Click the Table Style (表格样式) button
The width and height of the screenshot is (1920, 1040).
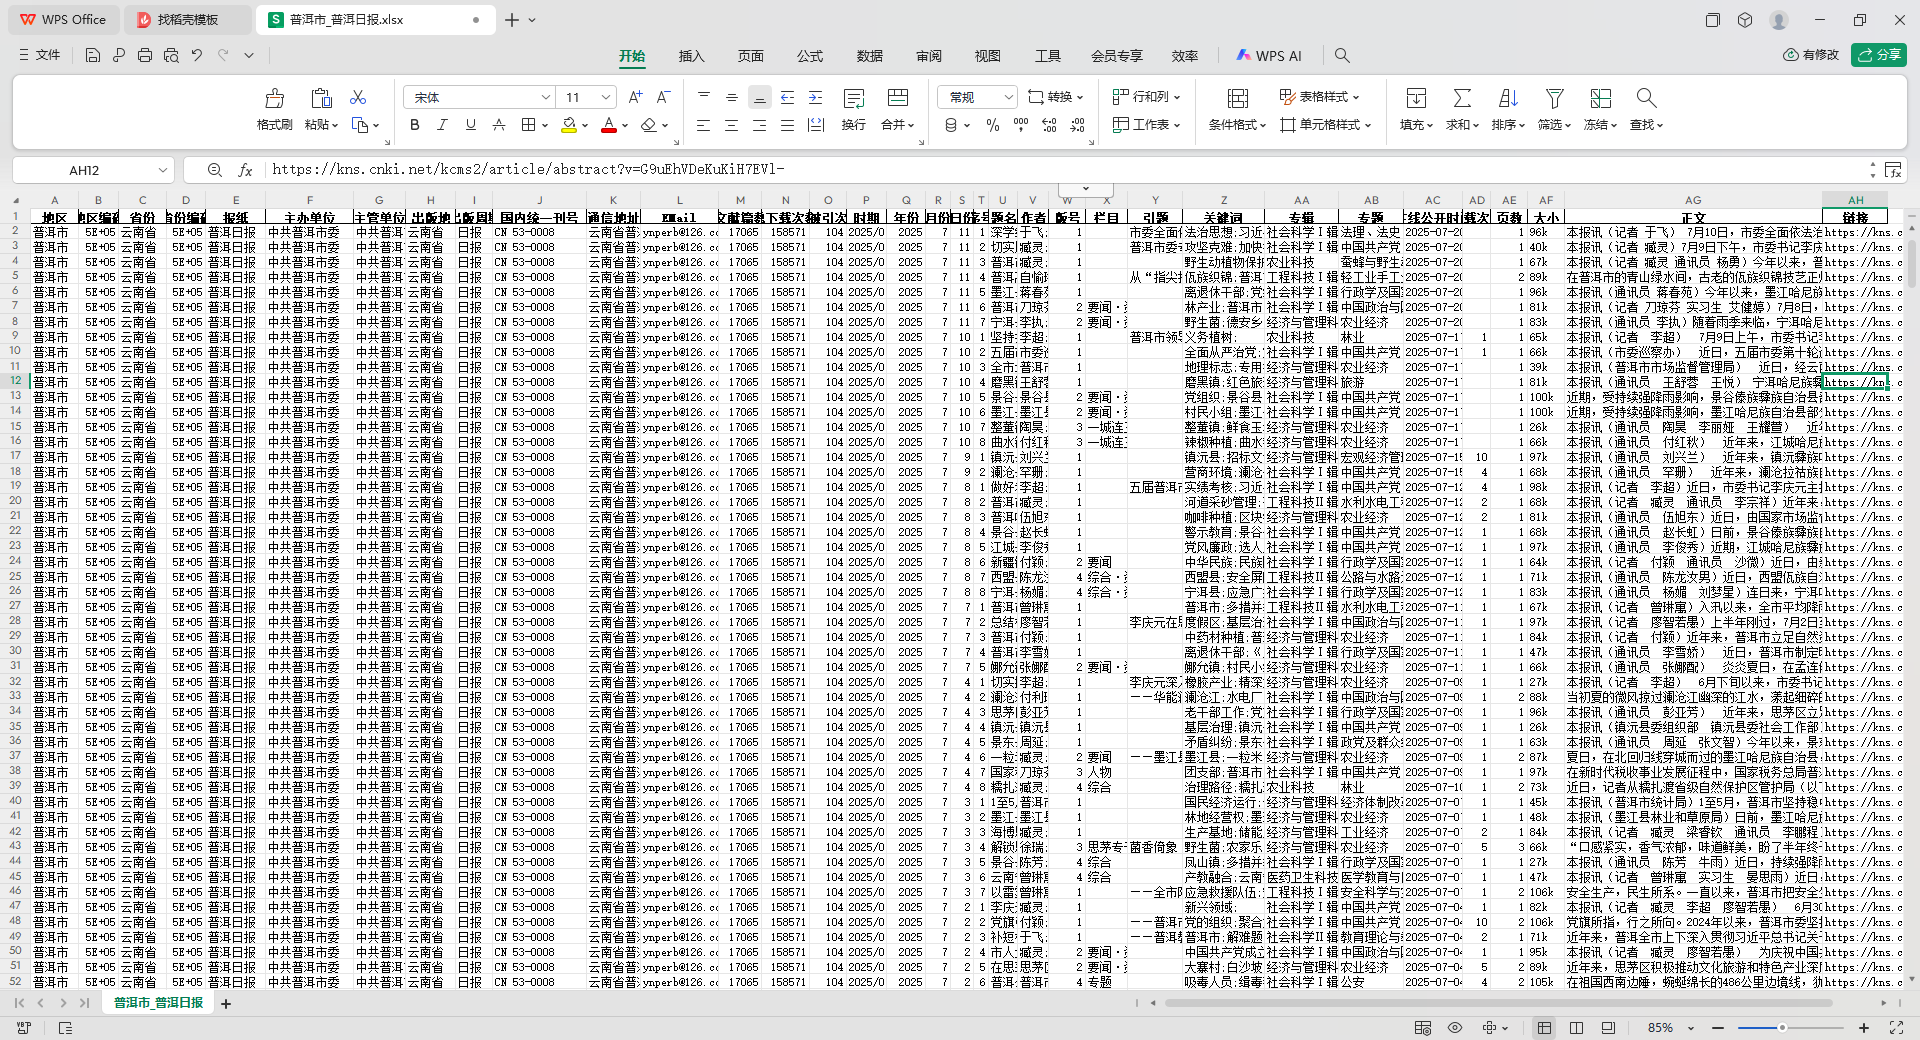pyautogui.click(x=1320, y=97)
